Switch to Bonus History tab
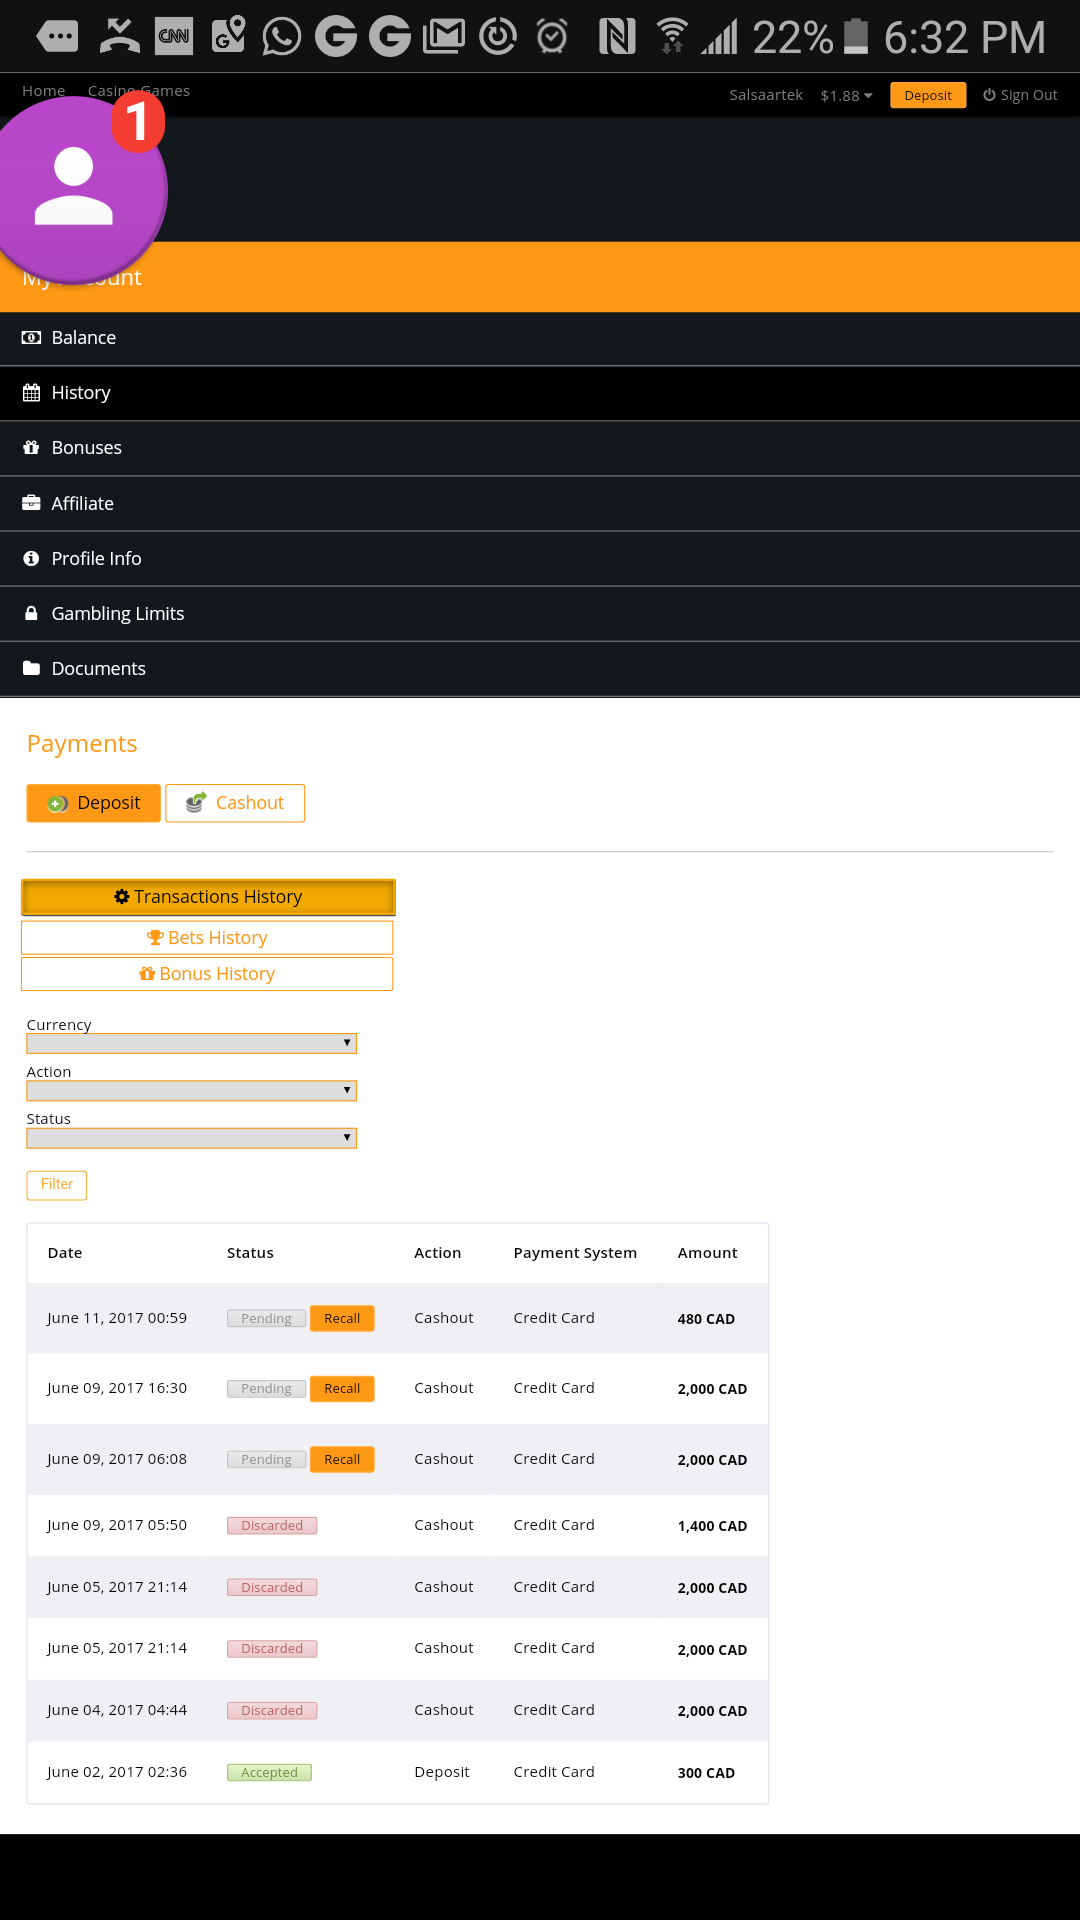Screen dimensions: 1080x1920 pos(207,974)
